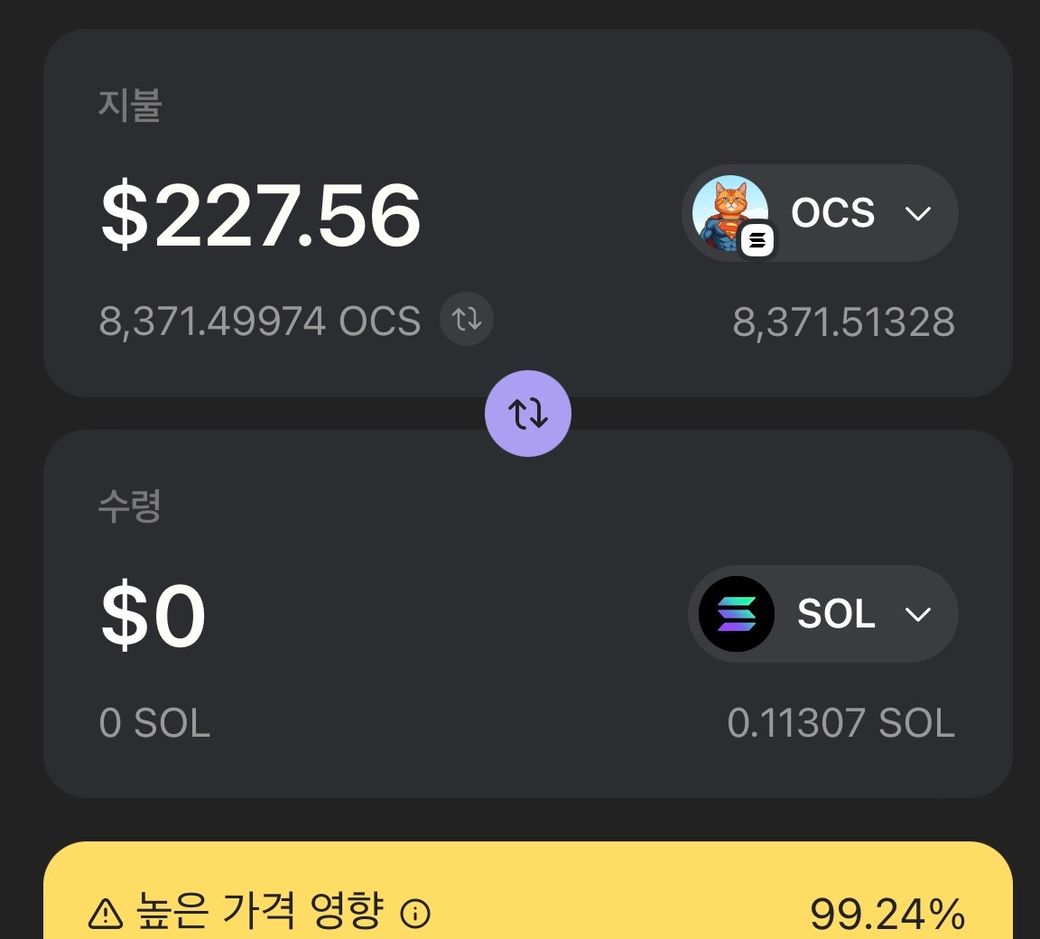Image resolution: width=1040 pixels, height=939 pixels.
Task: Select the 0.11307 SOL balance text
Action: [840, 723]
